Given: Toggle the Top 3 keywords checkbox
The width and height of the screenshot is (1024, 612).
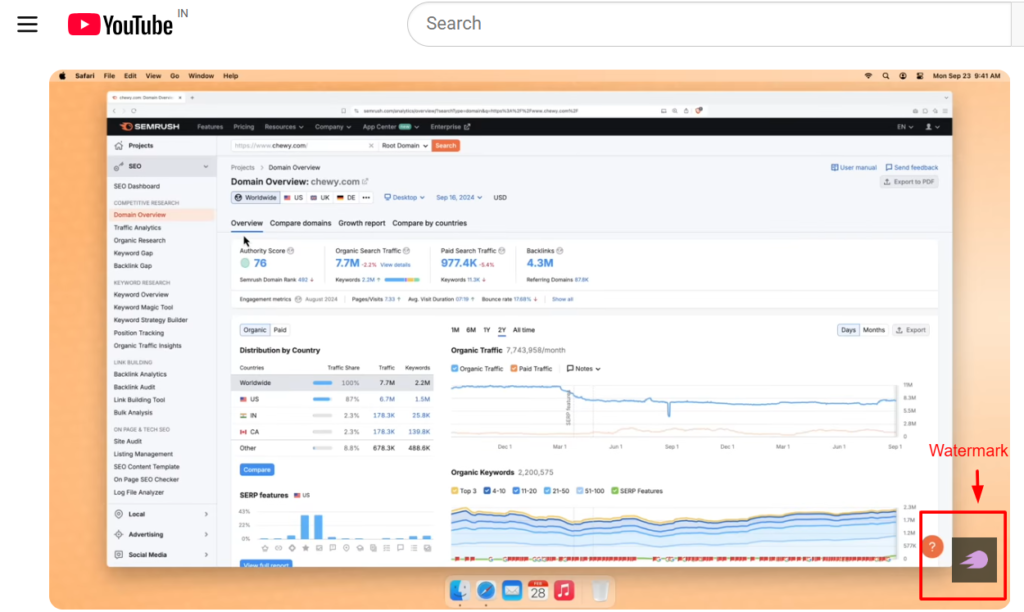Looking at the screenshot, I should (x=455, y=491).
